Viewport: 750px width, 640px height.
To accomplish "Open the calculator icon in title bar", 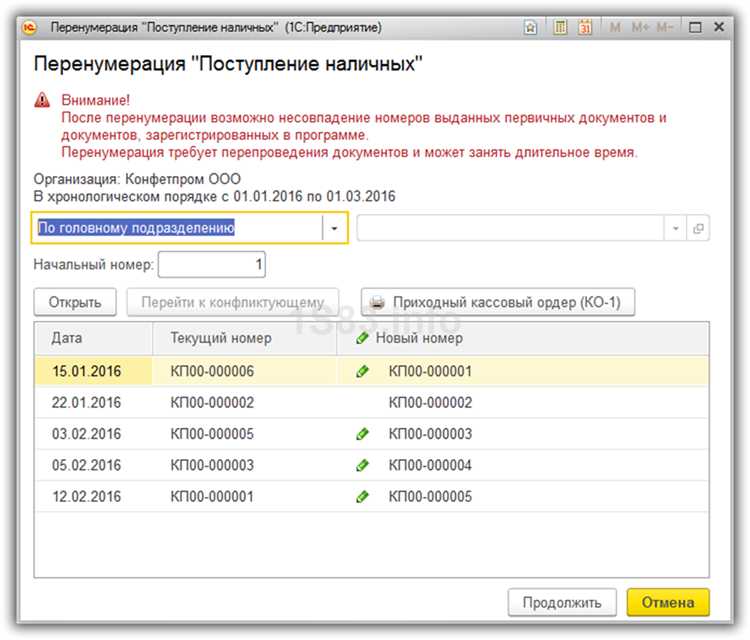I will [560, 27].
